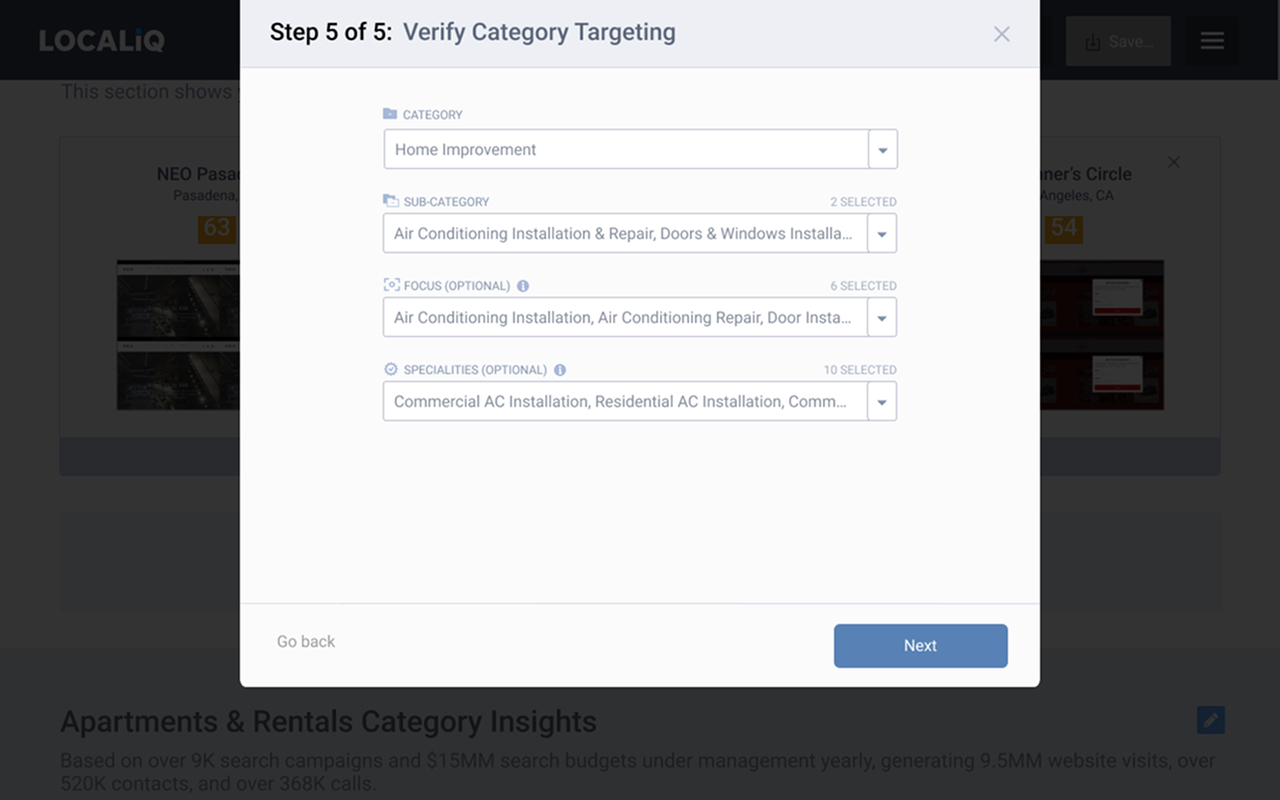Click the Home Improvement category field
The image size is (1280, 800).
pyautogui.click(x=626, y=149)
